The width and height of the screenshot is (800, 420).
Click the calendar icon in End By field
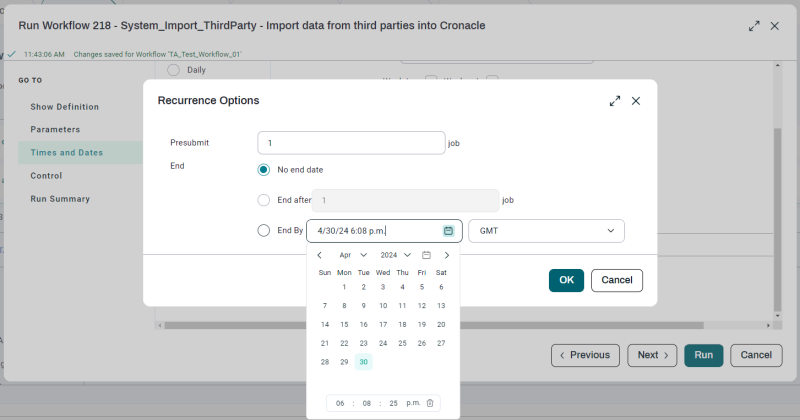click(449, 231)
